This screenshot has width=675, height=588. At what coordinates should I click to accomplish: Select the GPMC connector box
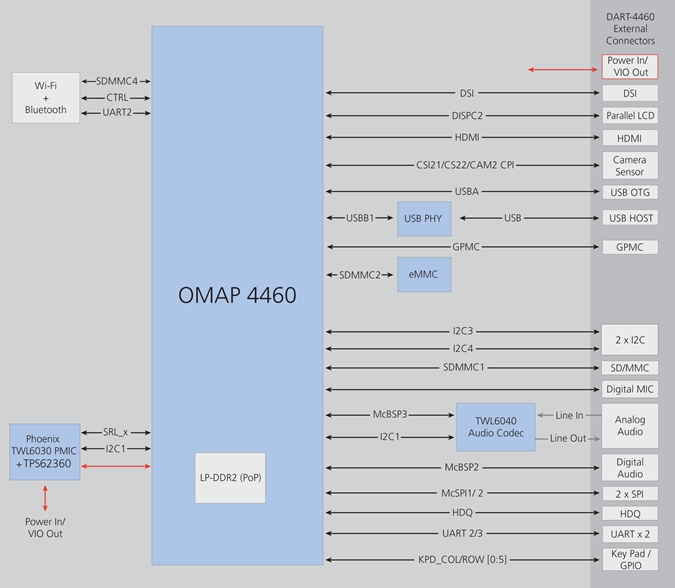tap(630, 247)
